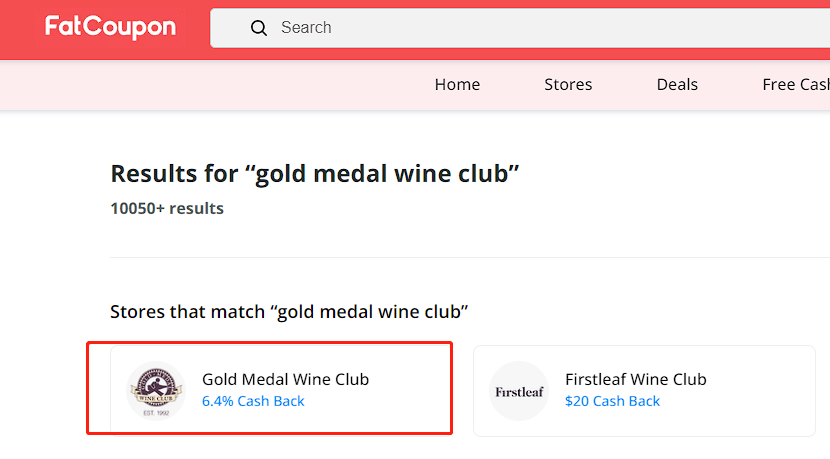Viewport: 830px width, 459px height.
Task: Open the Home menu item
Action: click(457, 85)
